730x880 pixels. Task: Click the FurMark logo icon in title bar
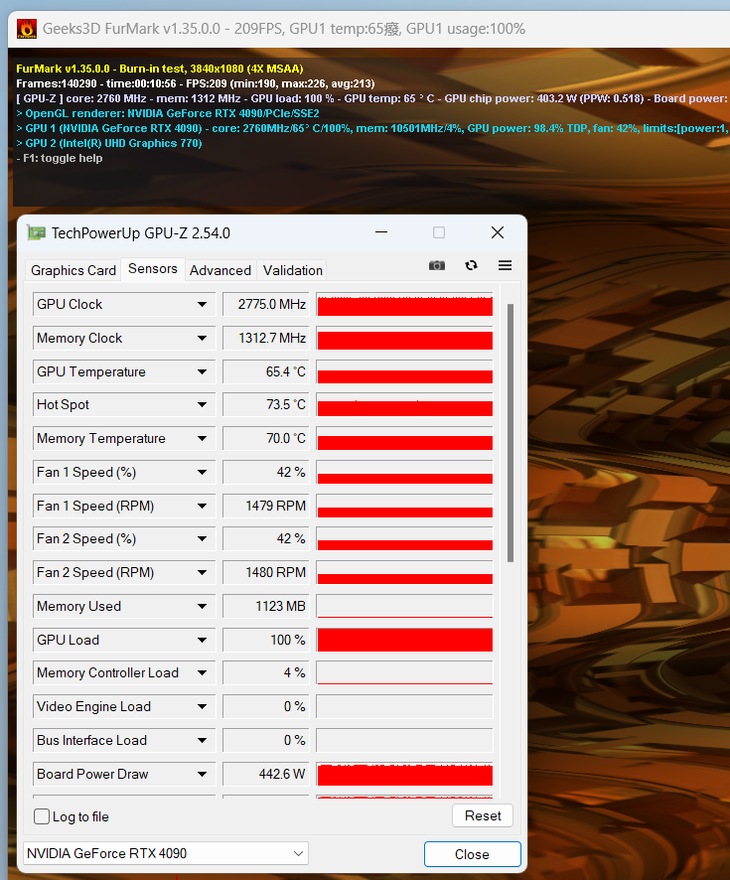(26, 28)
